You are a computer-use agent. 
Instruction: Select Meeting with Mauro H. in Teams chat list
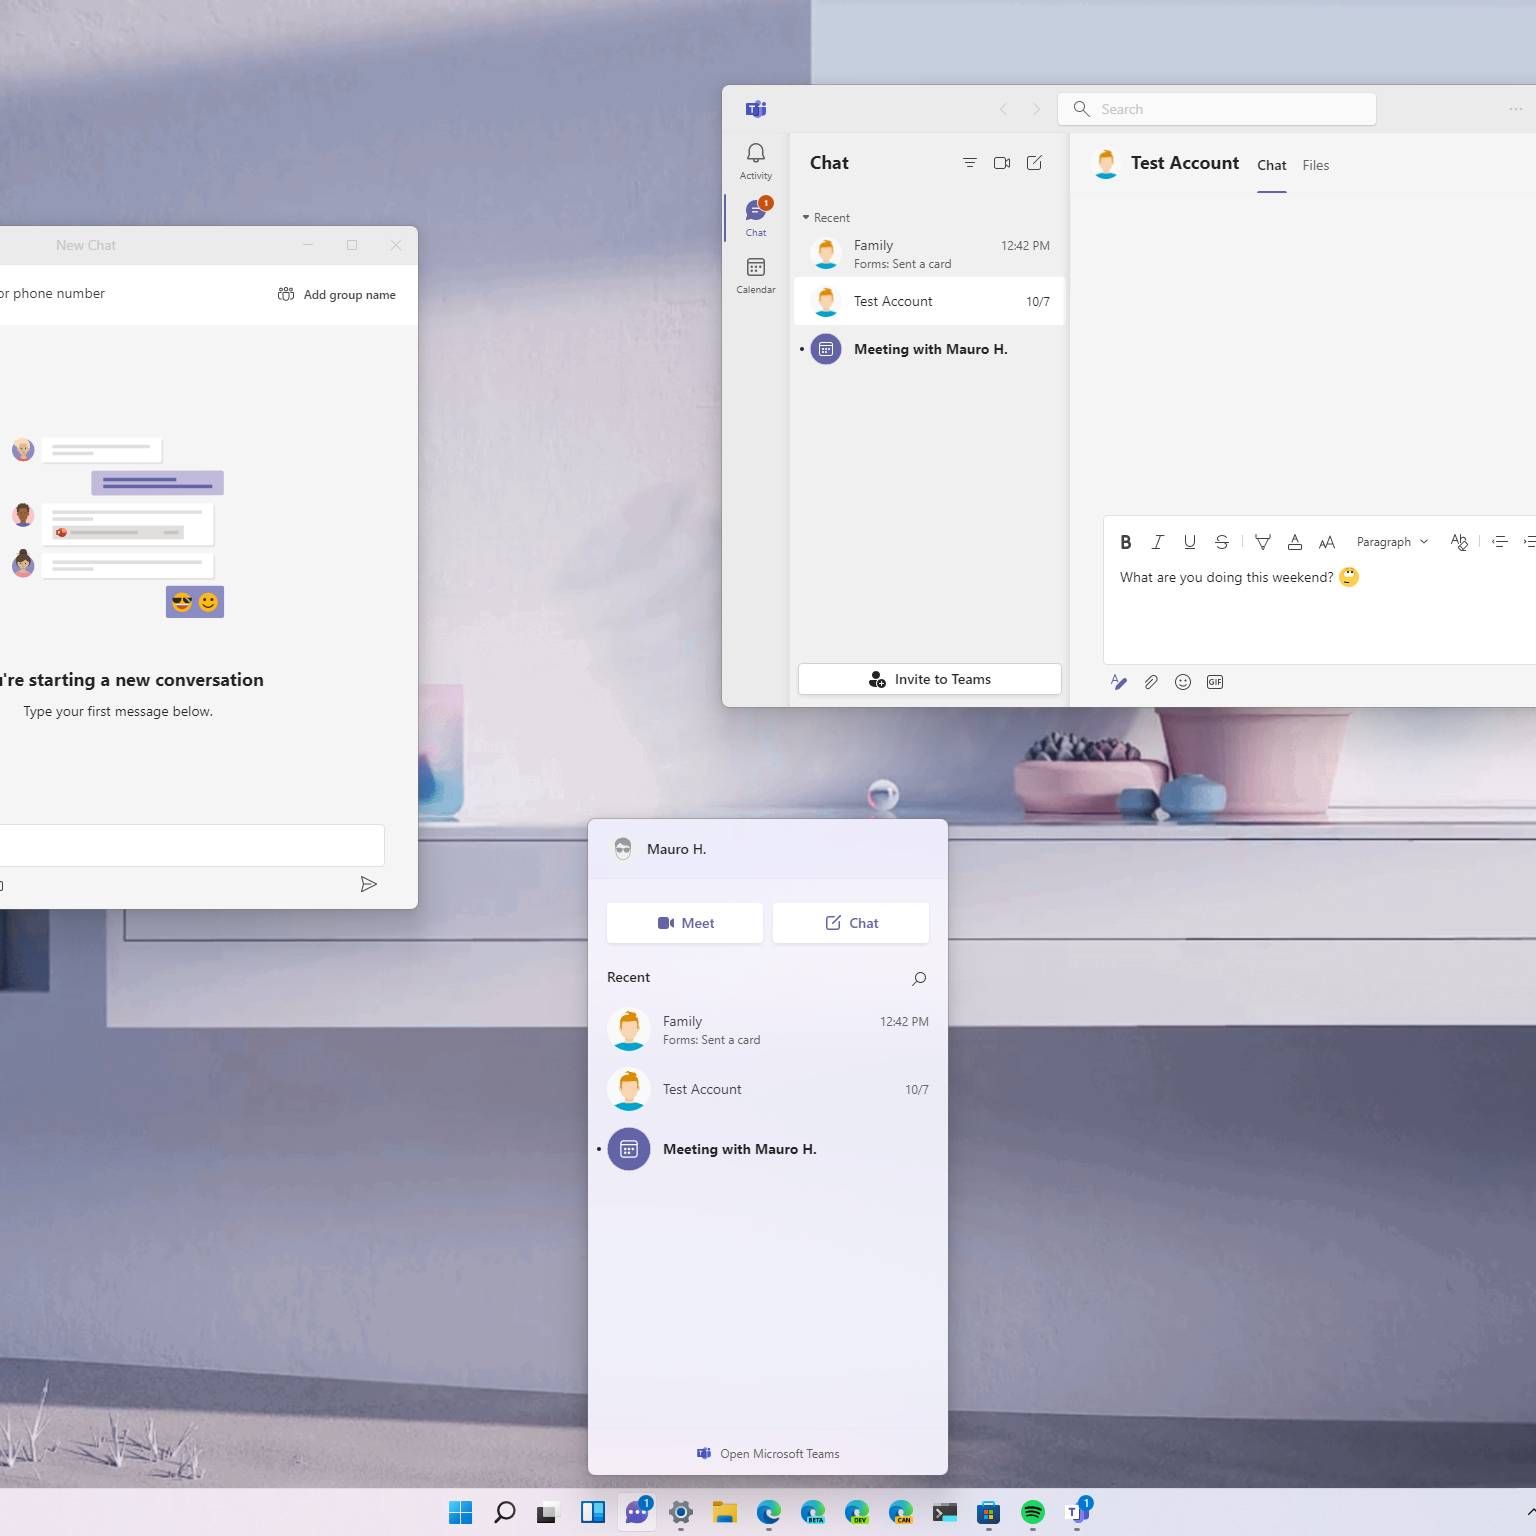coord(929,349)
